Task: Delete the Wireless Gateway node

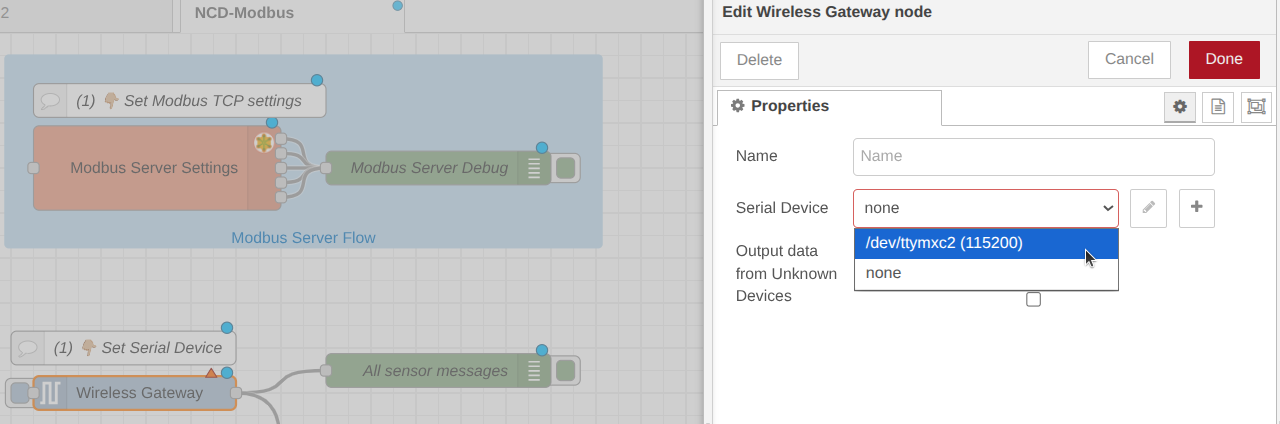Action: coord(759,60)
